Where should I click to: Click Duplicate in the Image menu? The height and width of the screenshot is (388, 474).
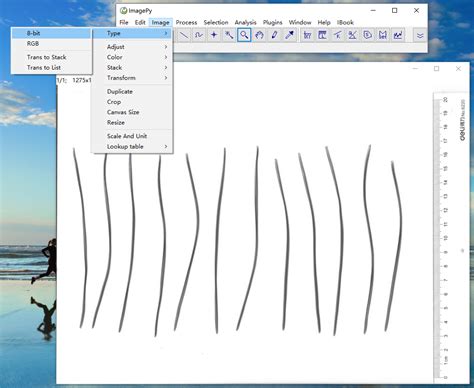(132, 92)
